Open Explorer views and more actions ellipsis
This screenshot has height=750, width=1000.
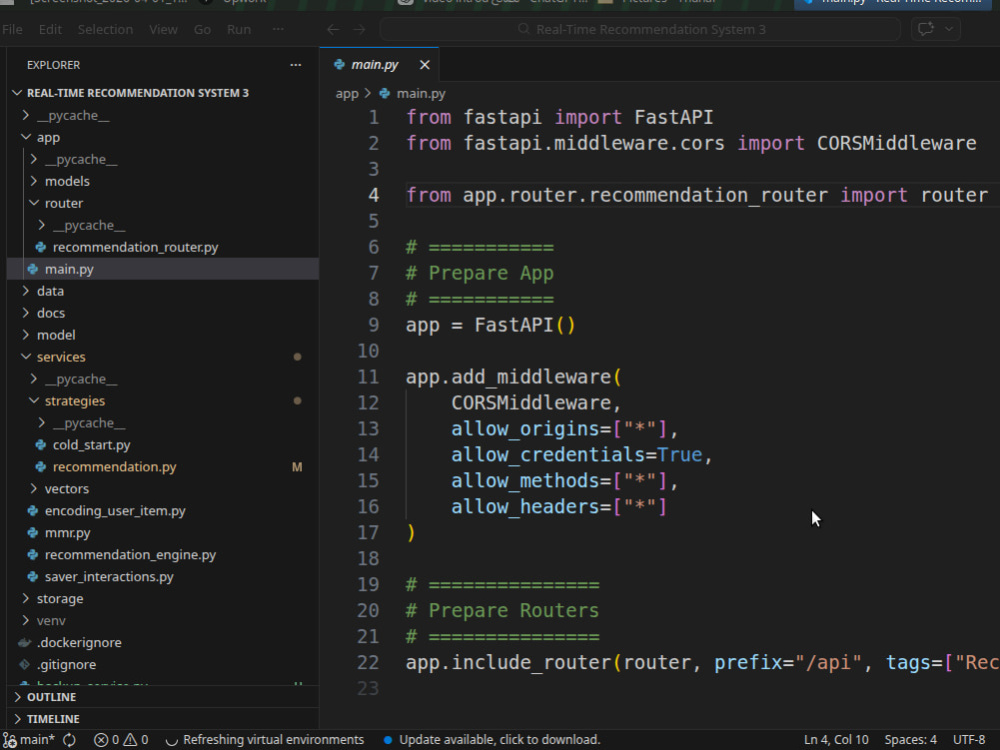point(295,65)
